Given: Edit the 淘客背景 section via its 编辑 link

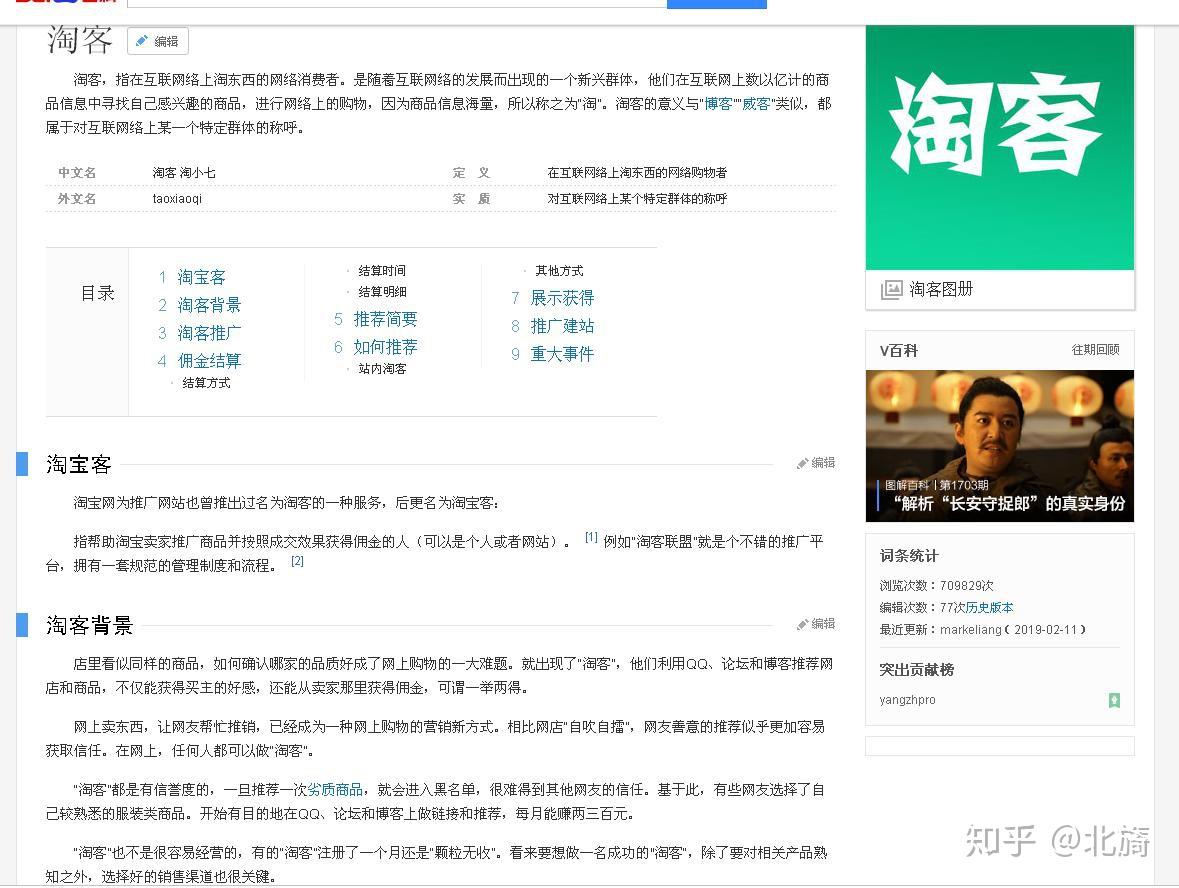Looking at the screenshot, I should (817, 623).
